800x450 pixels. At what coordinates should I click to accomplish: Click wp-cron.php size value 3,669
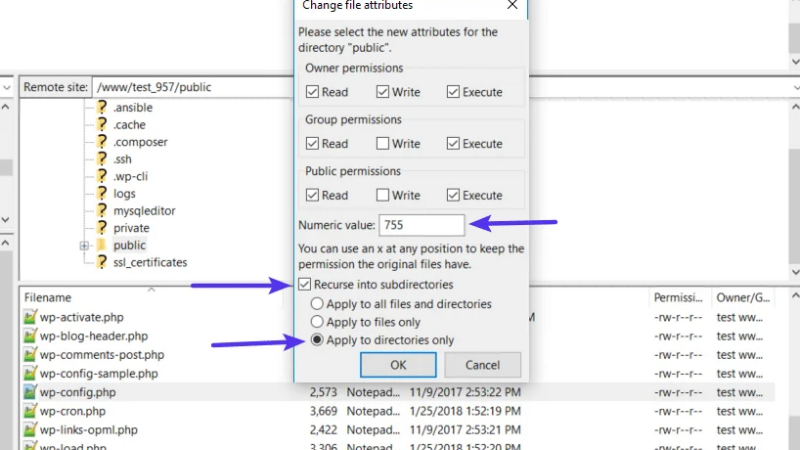click(323, 411)
